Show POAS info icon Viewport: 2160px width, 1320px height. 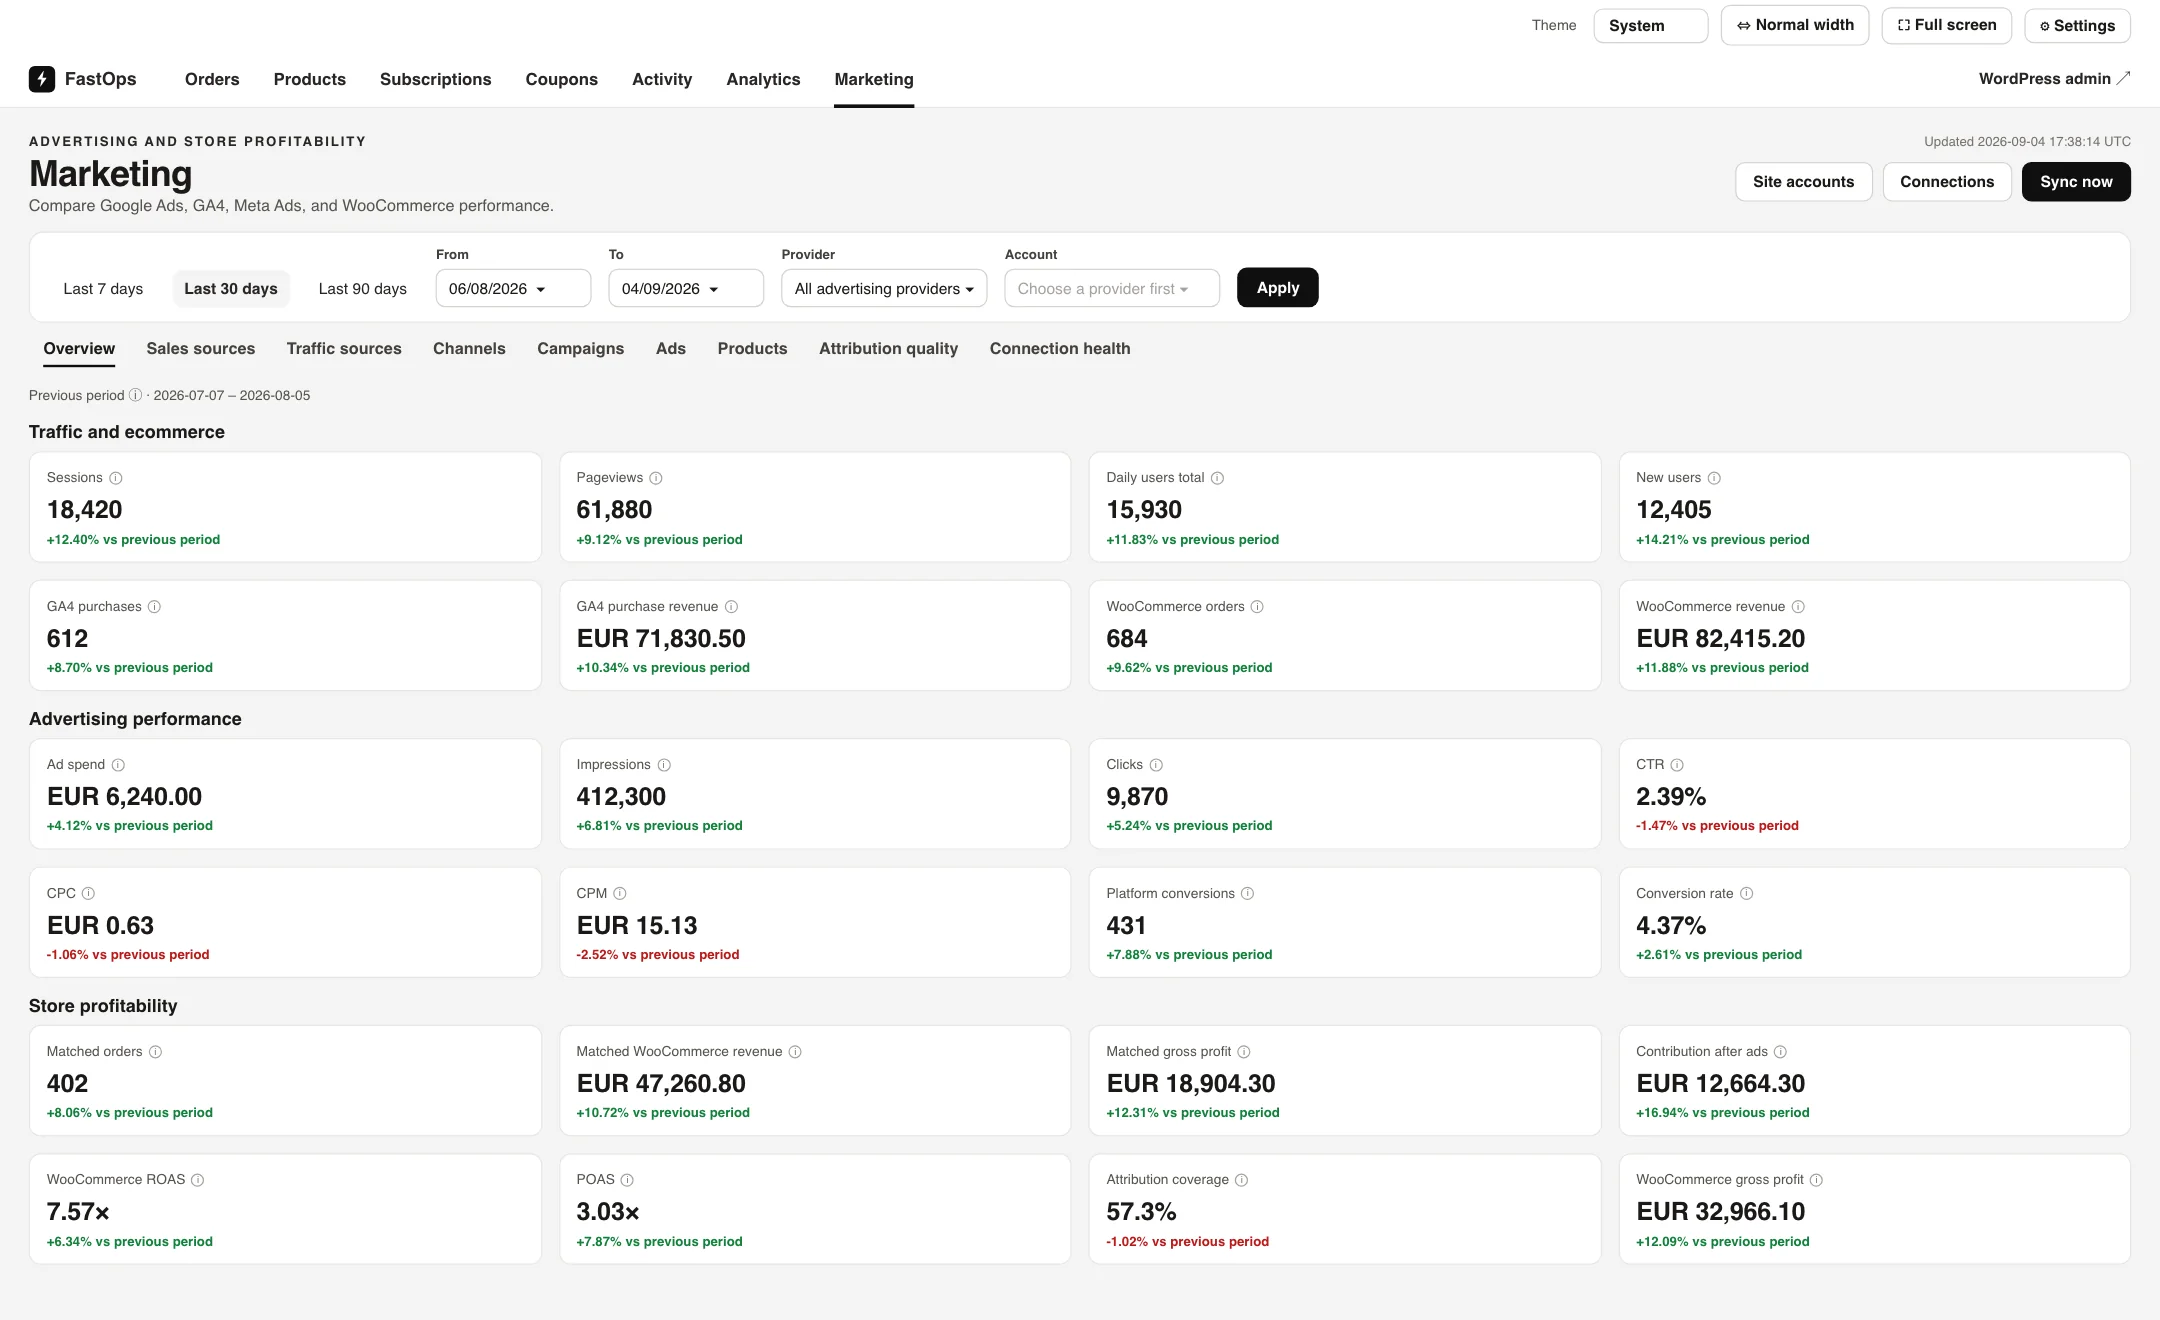click(x=627, y=1180)
